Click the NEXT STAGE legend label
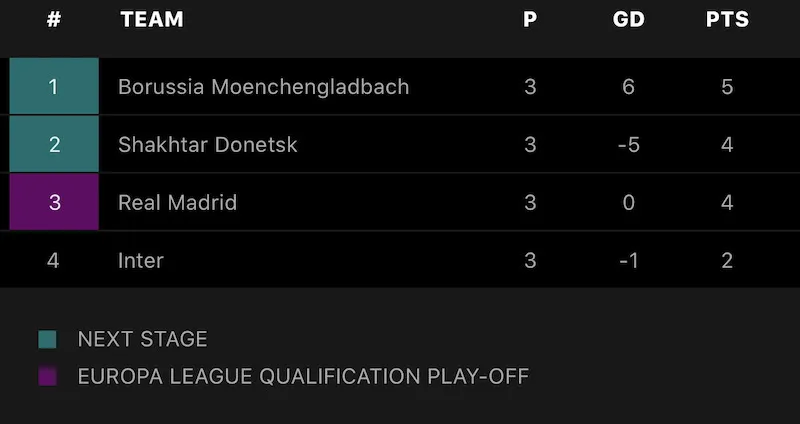 click(142, 340)
